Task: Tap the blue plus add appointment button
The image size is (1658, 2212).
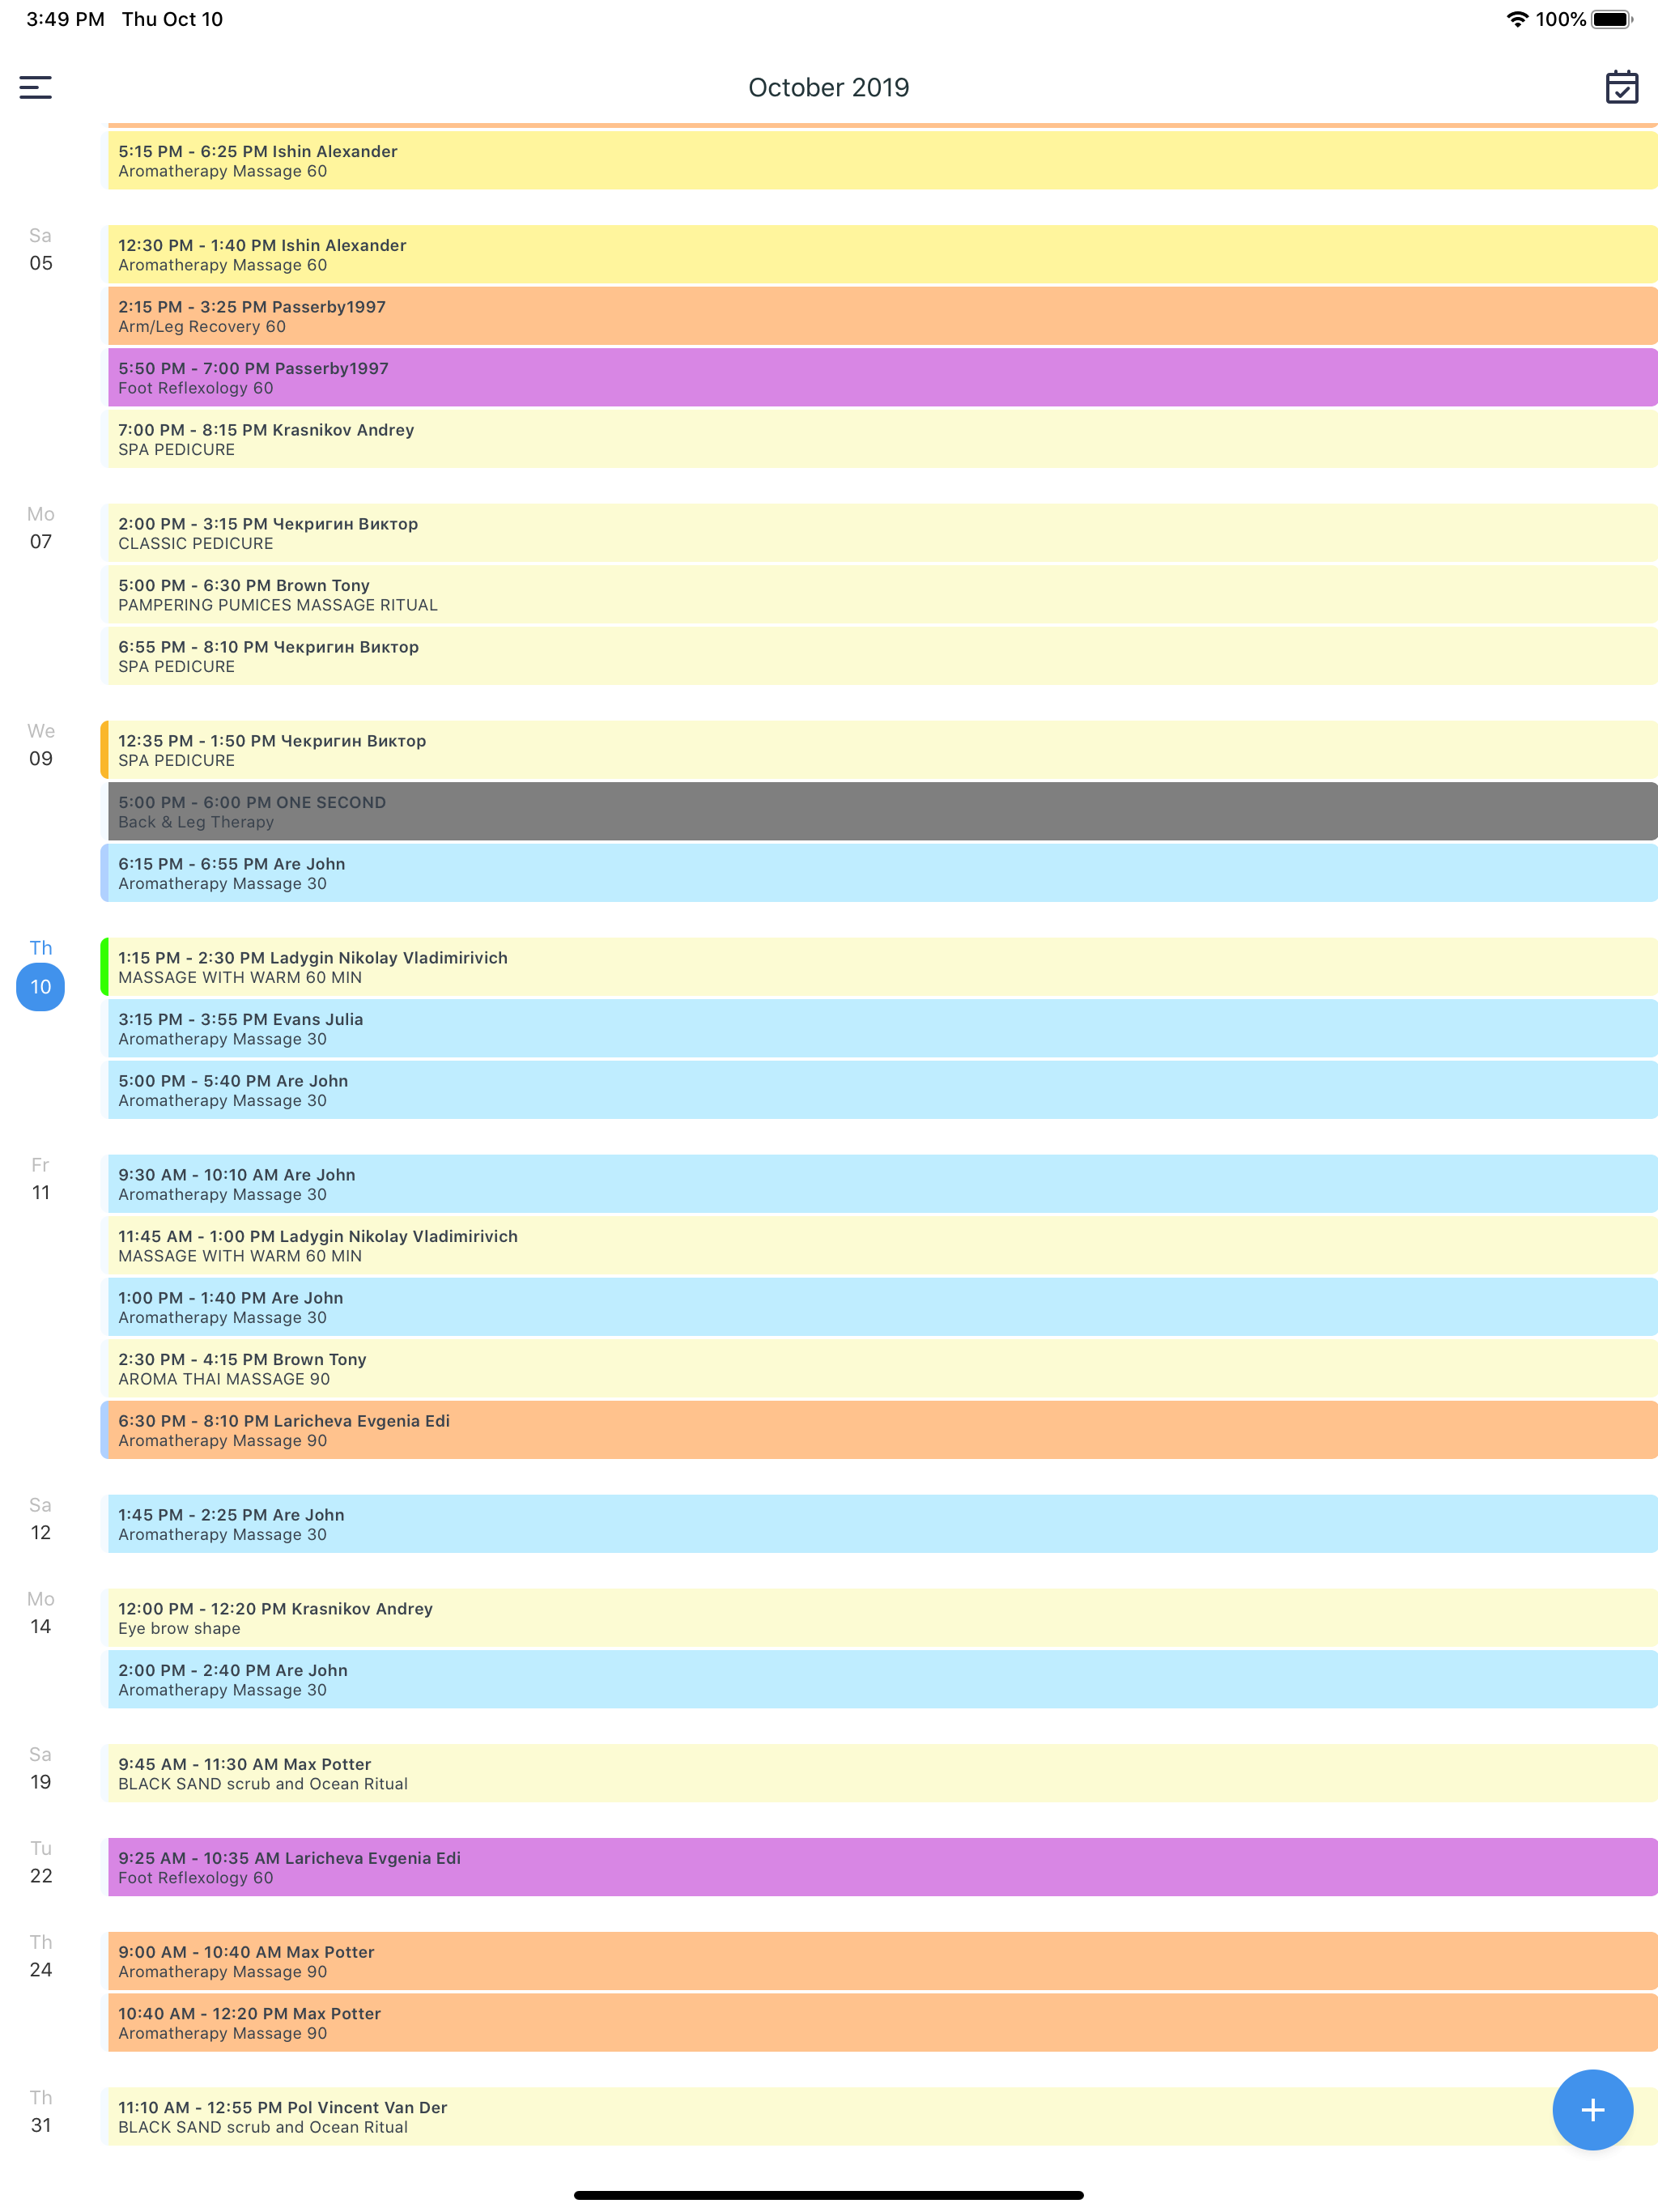Action: pos(1592,2110)
